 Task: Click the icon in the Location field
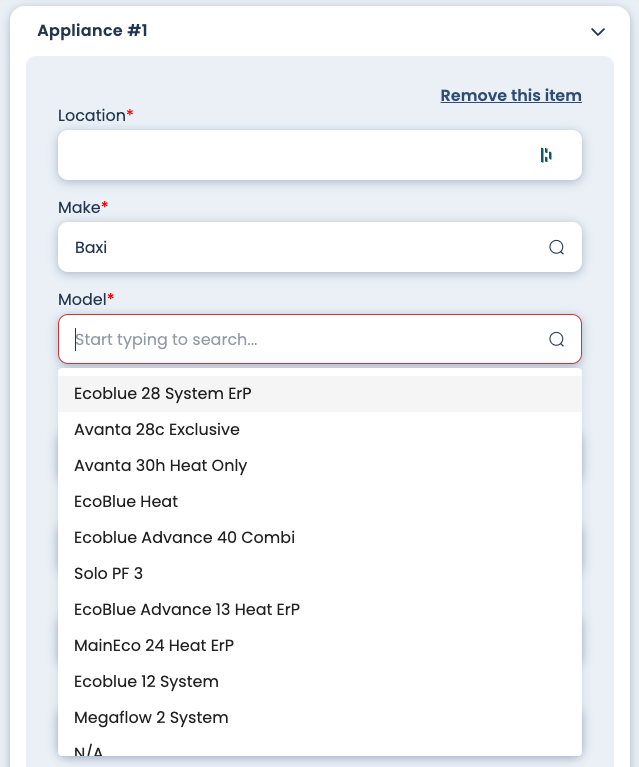(x=546, y=155)
